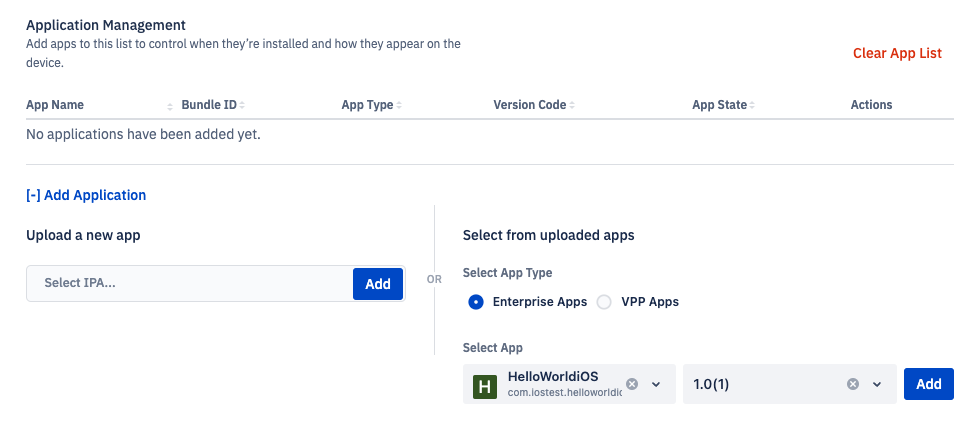Screen dimensions: 973x423
Task: Click the Select IPA input field
Action: coord(190,283)
